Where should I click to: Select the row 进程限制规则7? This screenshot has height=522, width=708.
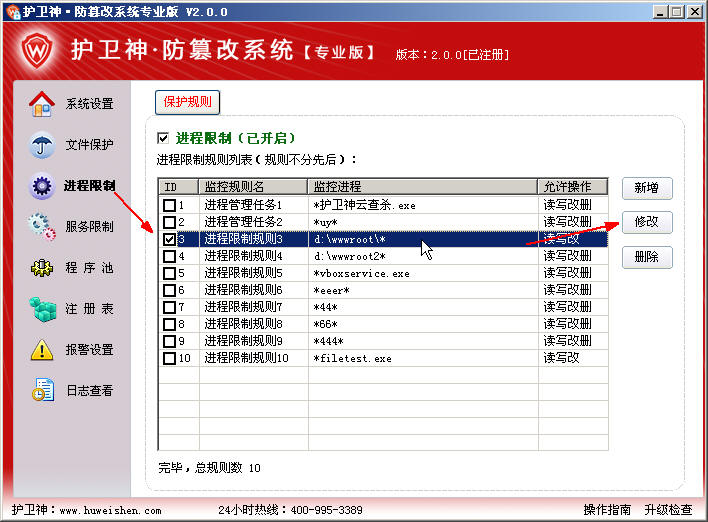[383, 308]
